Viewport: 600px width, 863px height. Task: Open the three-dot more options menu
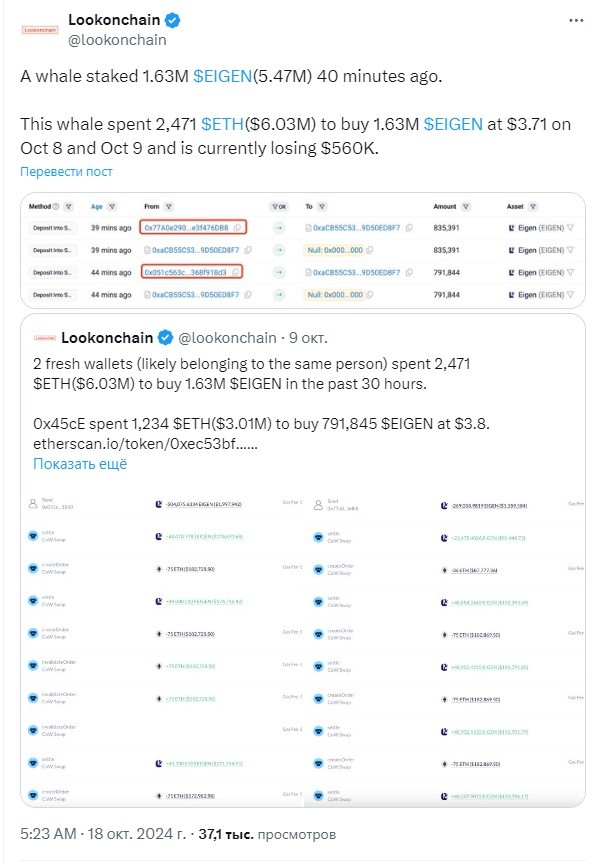576,21
